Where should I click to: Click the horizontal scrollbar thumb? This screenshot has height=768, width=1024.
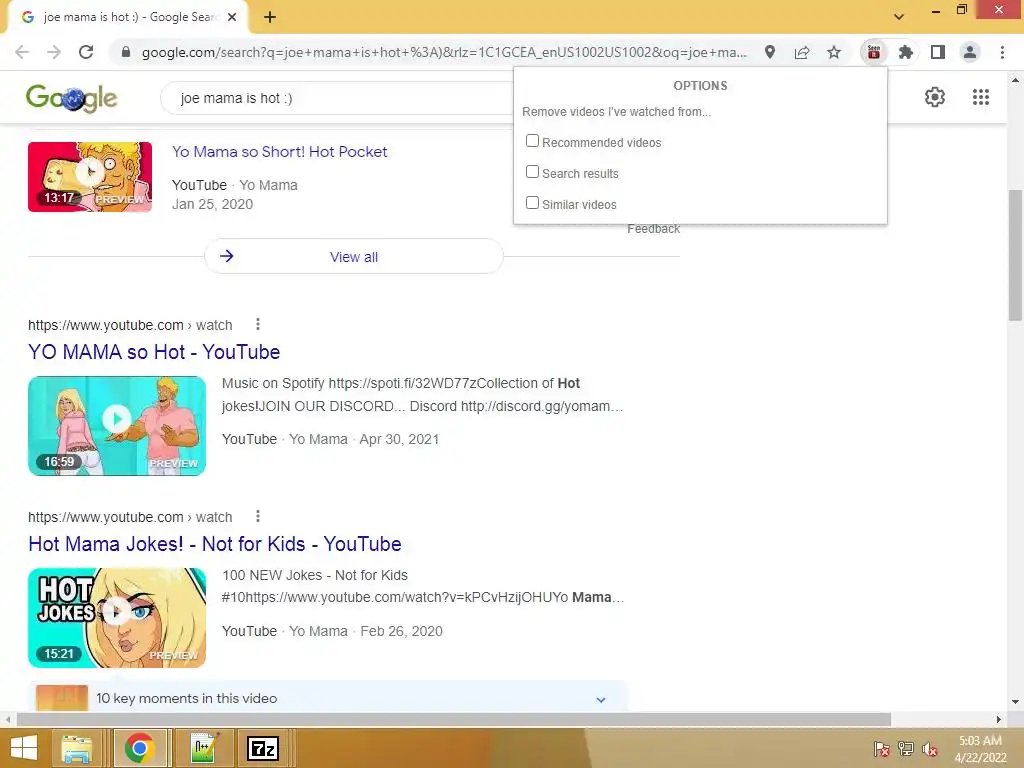tap(453, 719)
